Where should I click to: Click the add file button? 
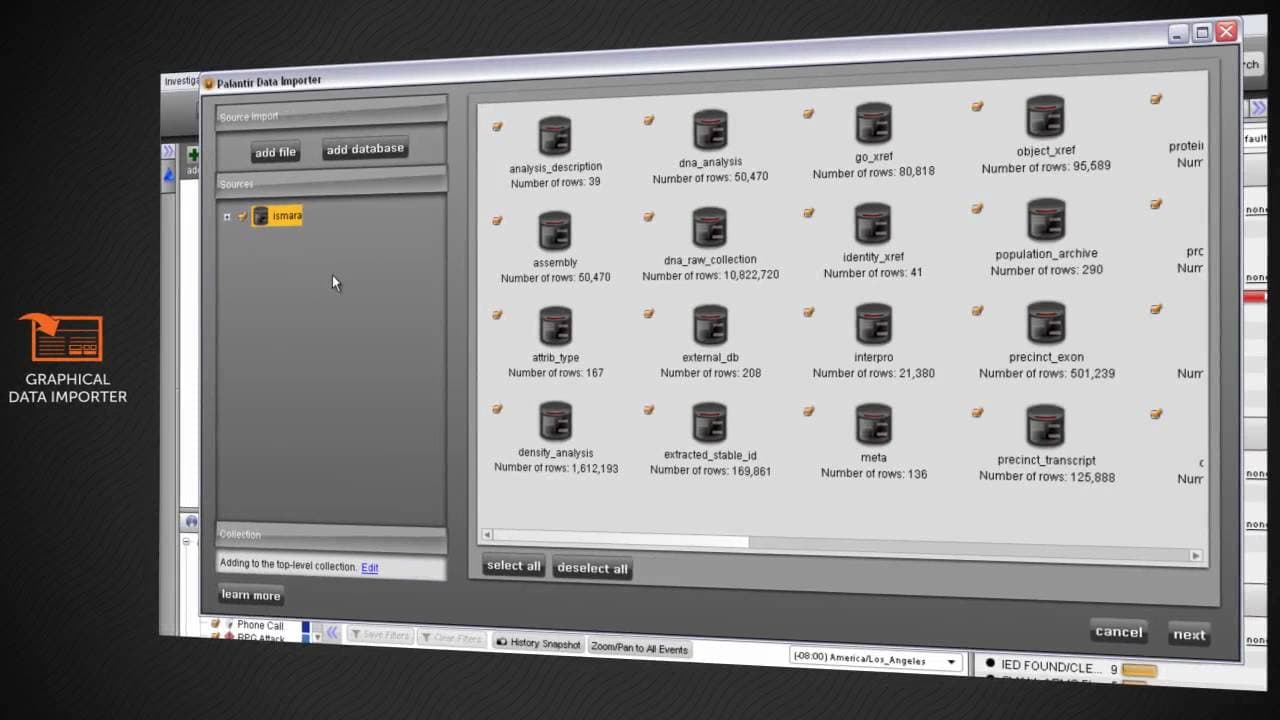275,152
